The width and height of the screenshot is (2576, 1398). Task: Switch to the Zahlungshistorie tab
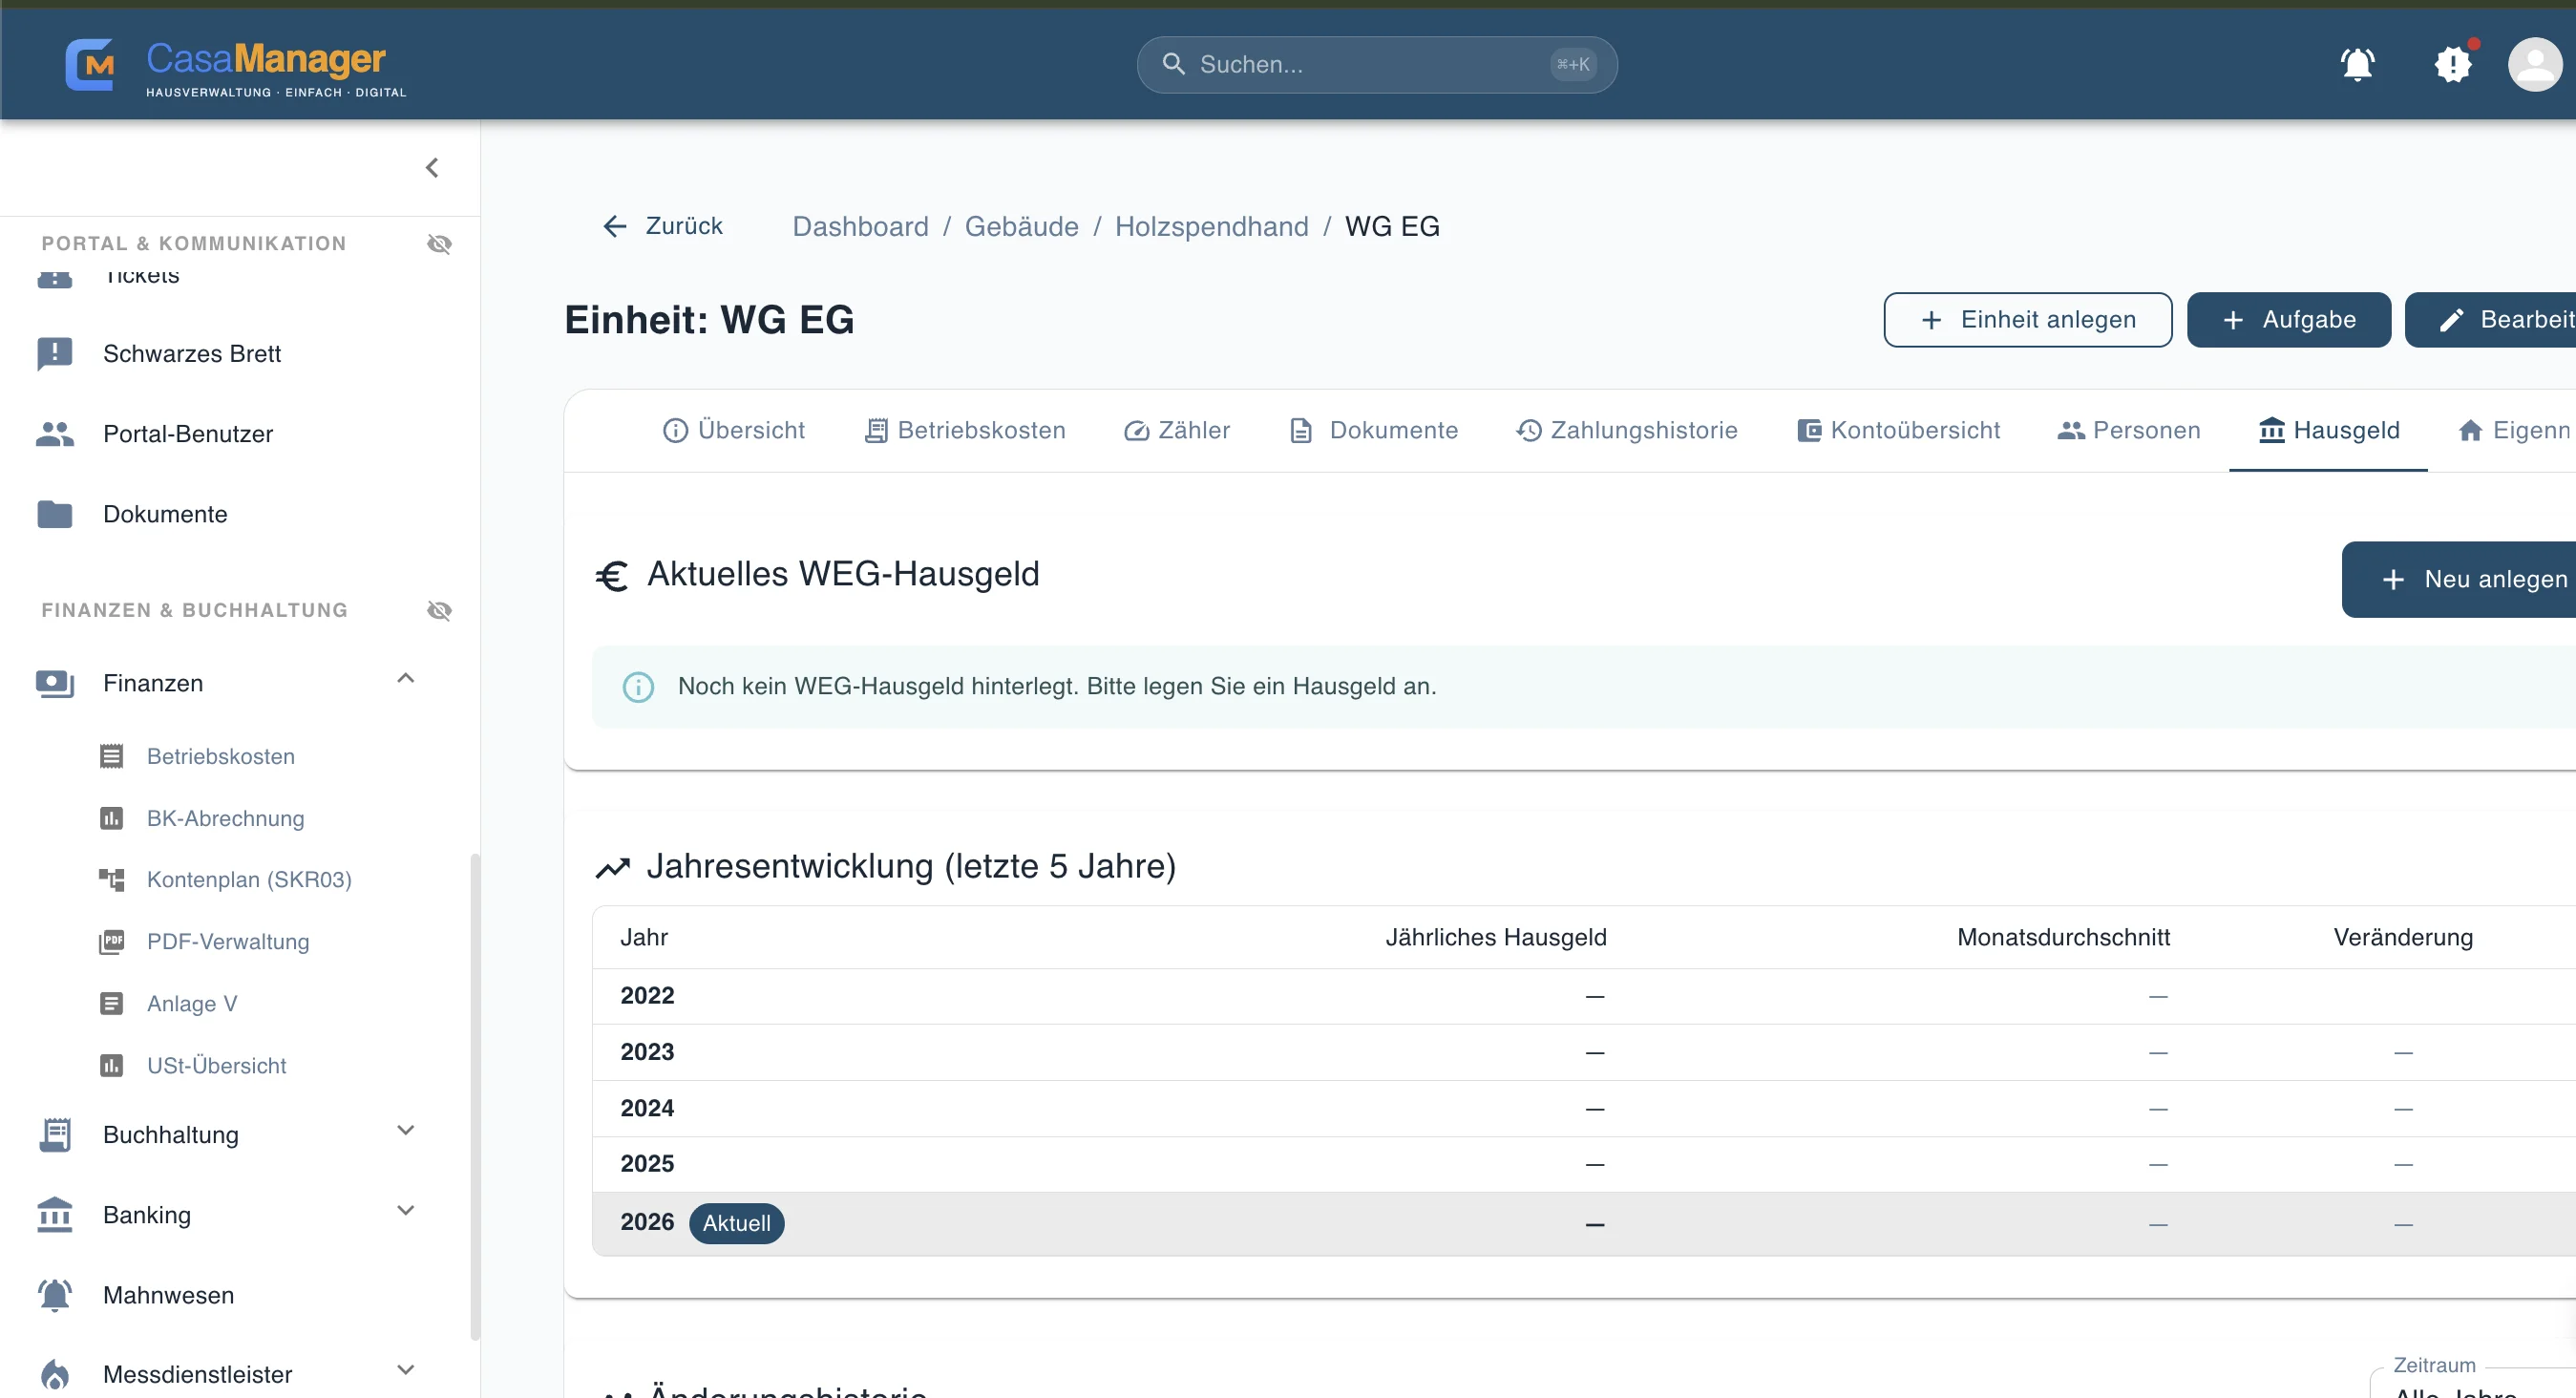(x=1626, y=431)
